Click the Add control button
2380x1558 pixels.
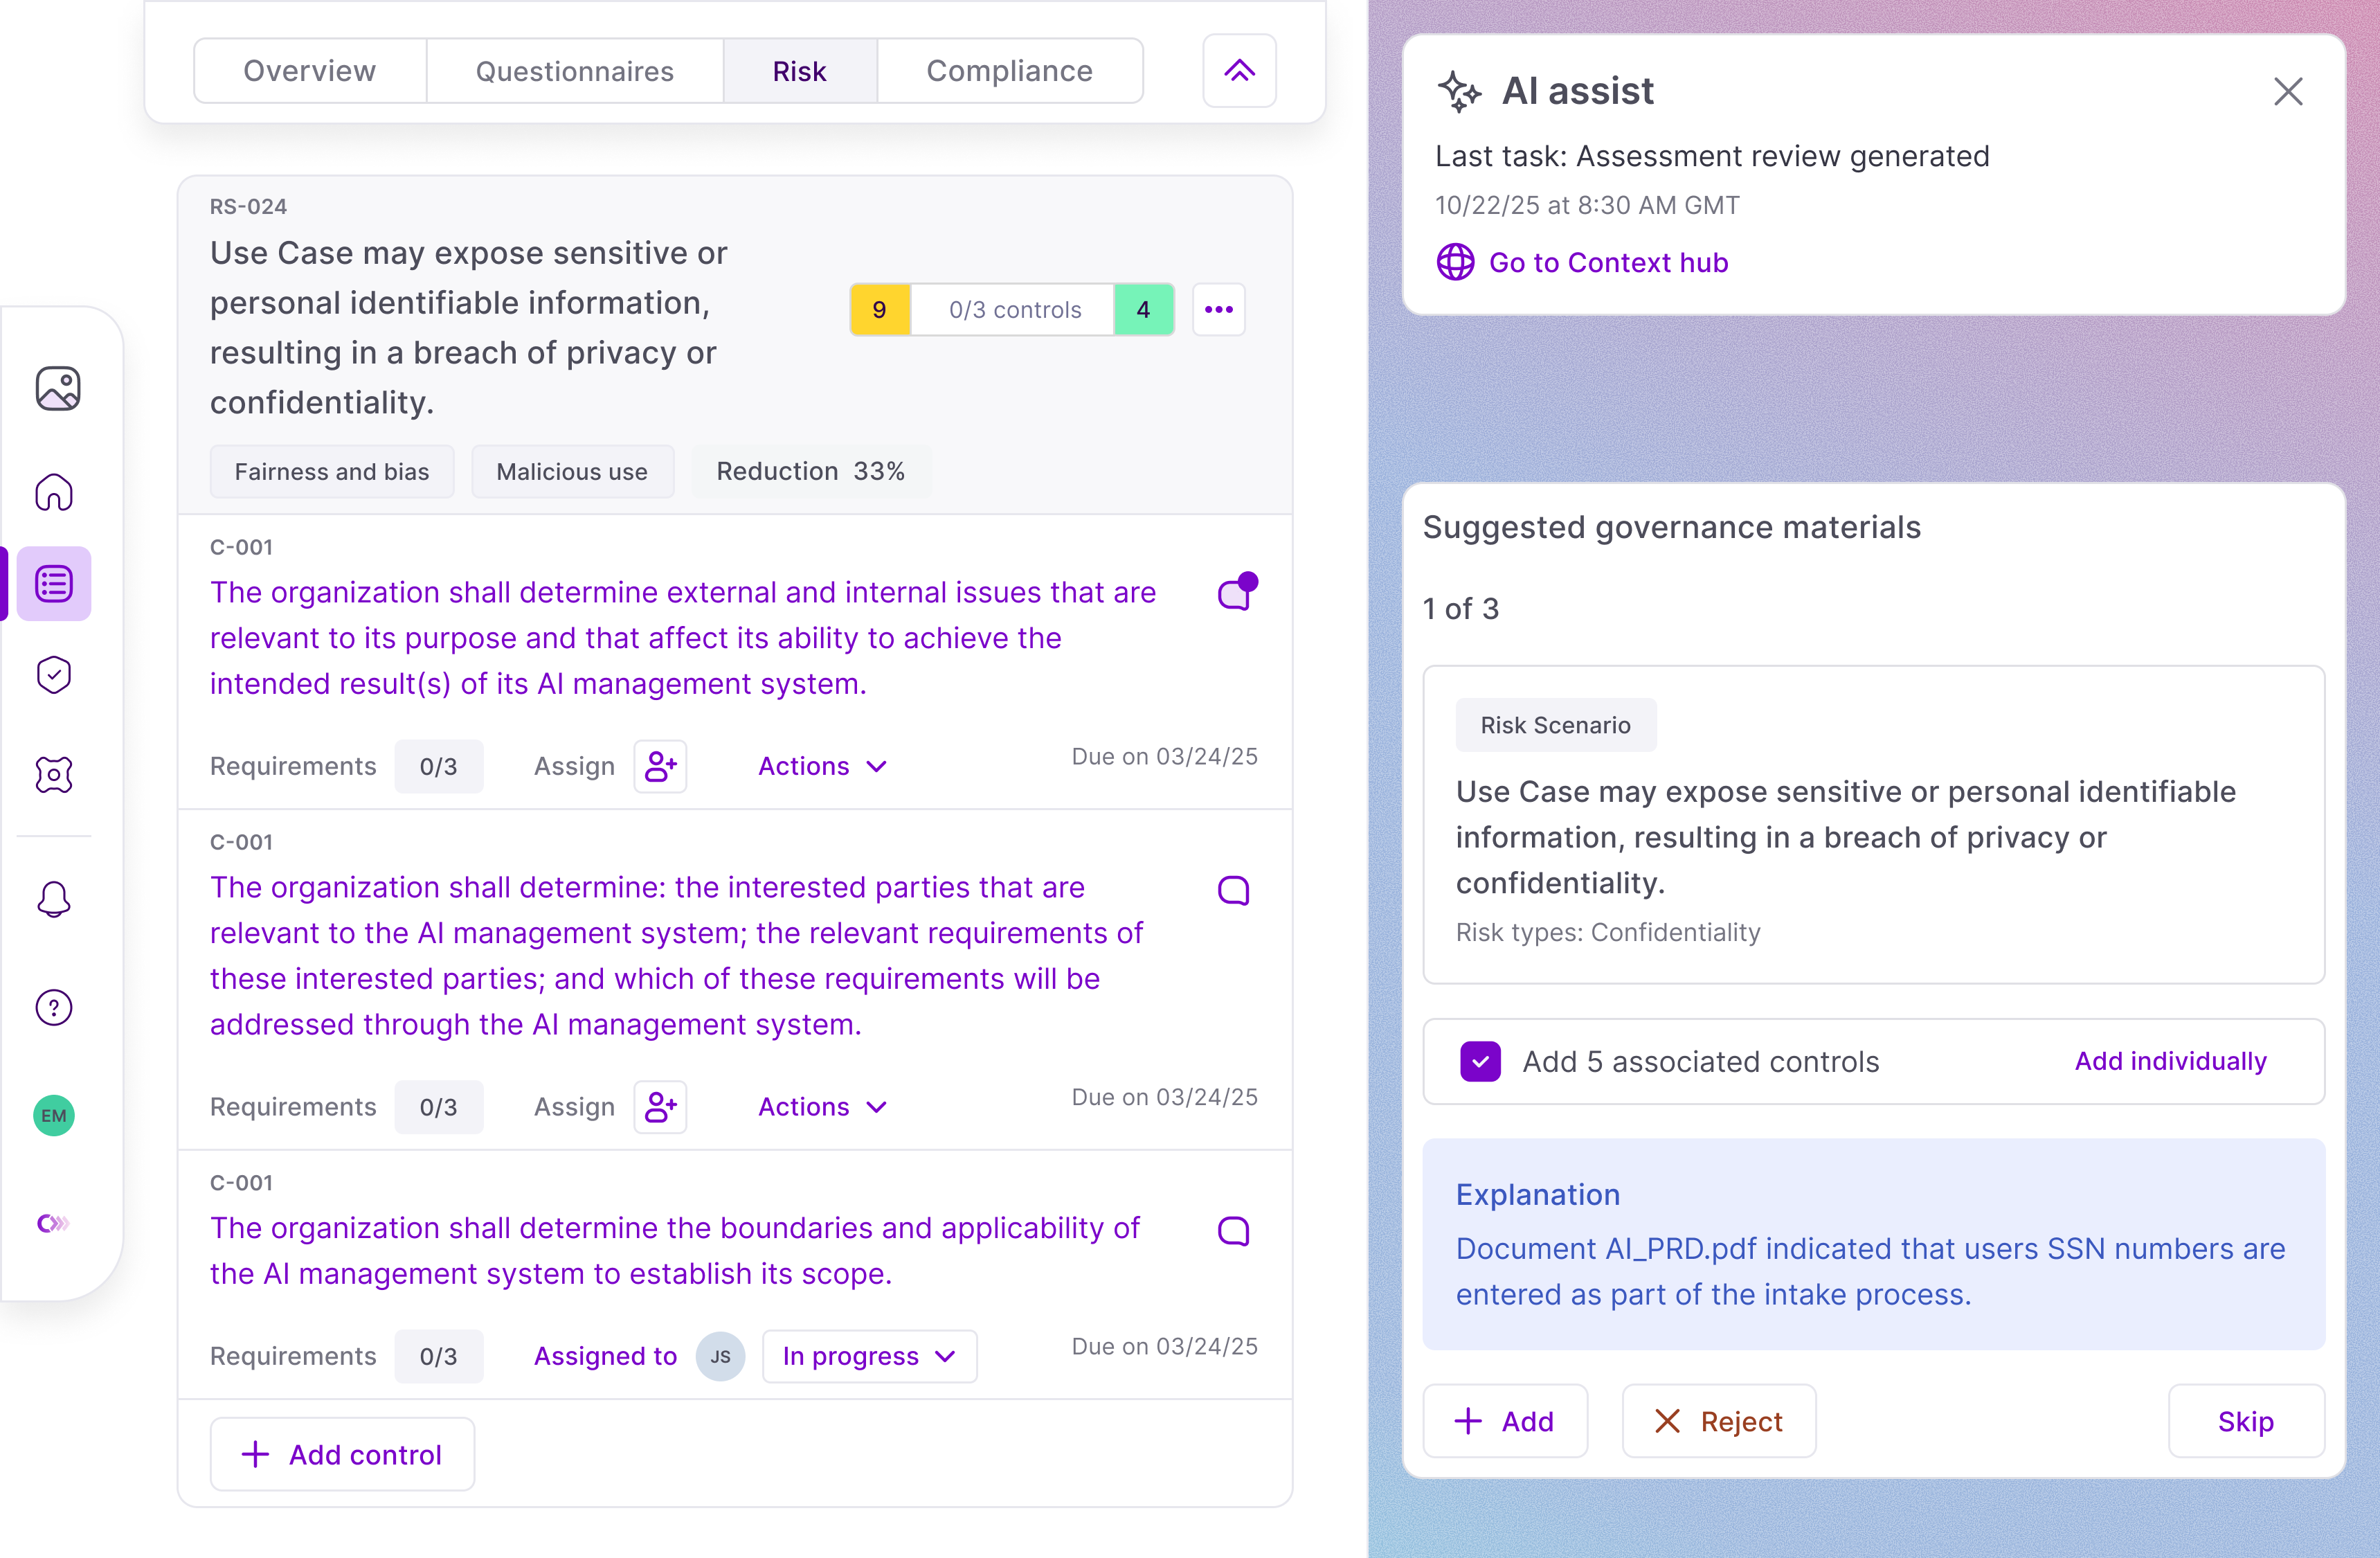point(342,1454)
